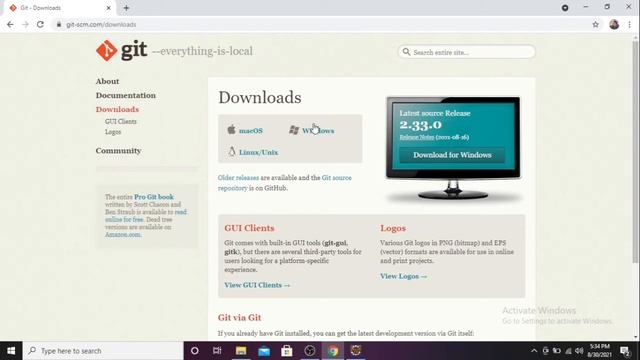The image size is (640, 360).
Task: Open Amazon.com link
Action: tap(123, 234)
